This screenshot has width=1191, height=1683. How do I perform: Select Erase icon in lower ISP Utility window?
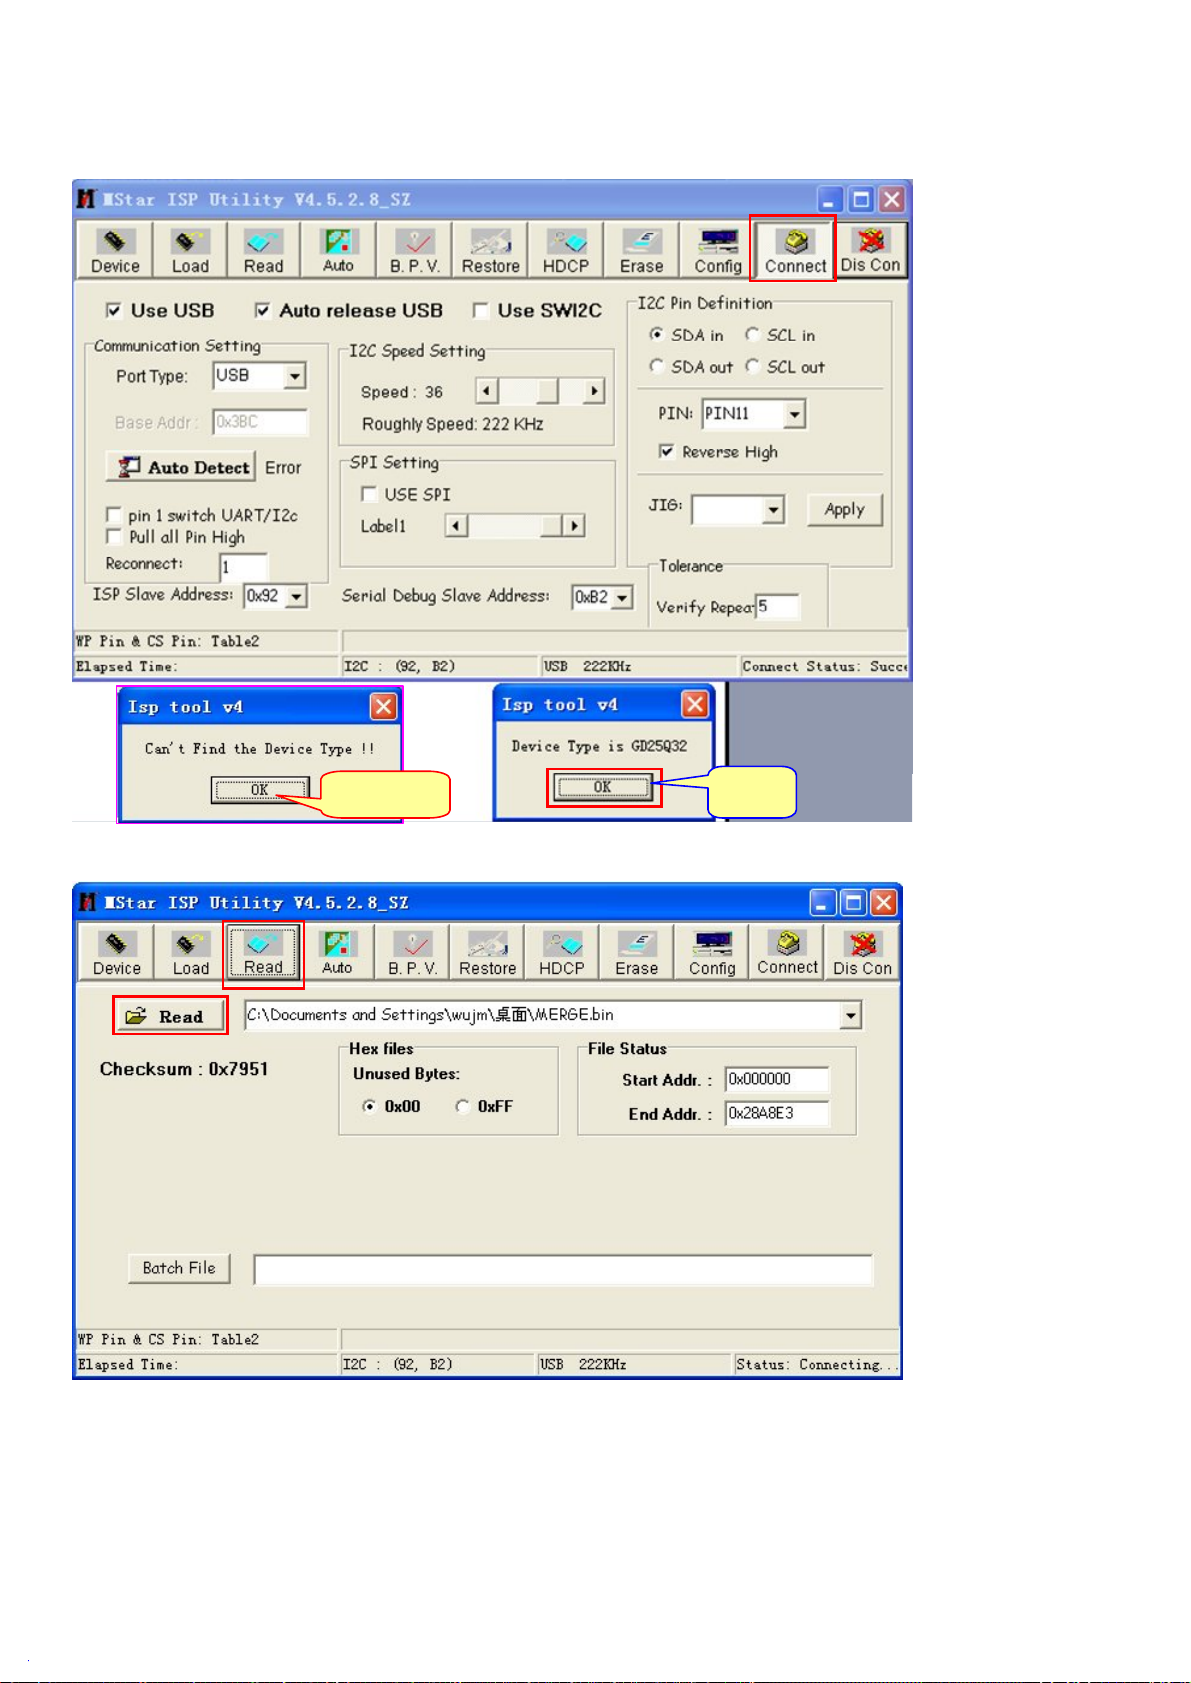pos(637,952)
